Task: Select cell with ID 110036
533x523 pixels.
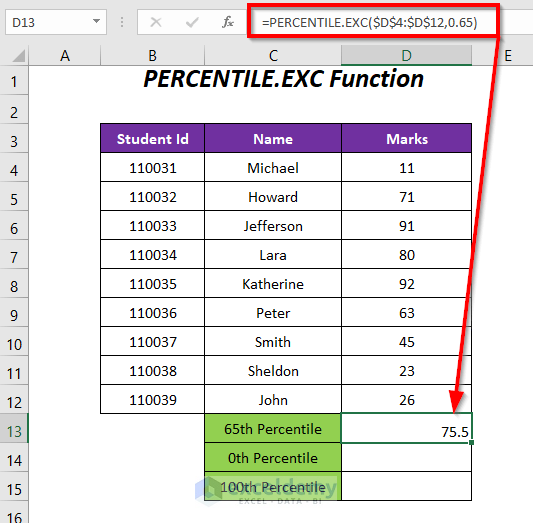Action: [x=153, y=313]
